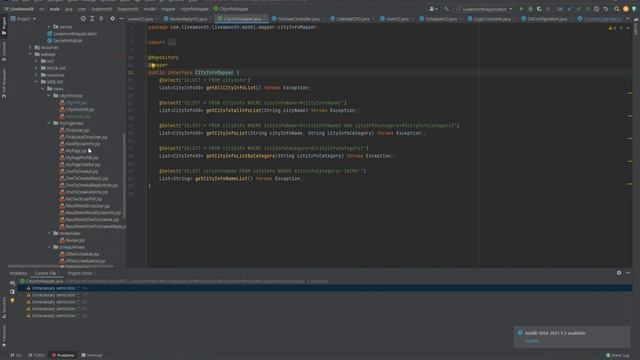Collapse the cityInfoView folder

tap(49, 96)
